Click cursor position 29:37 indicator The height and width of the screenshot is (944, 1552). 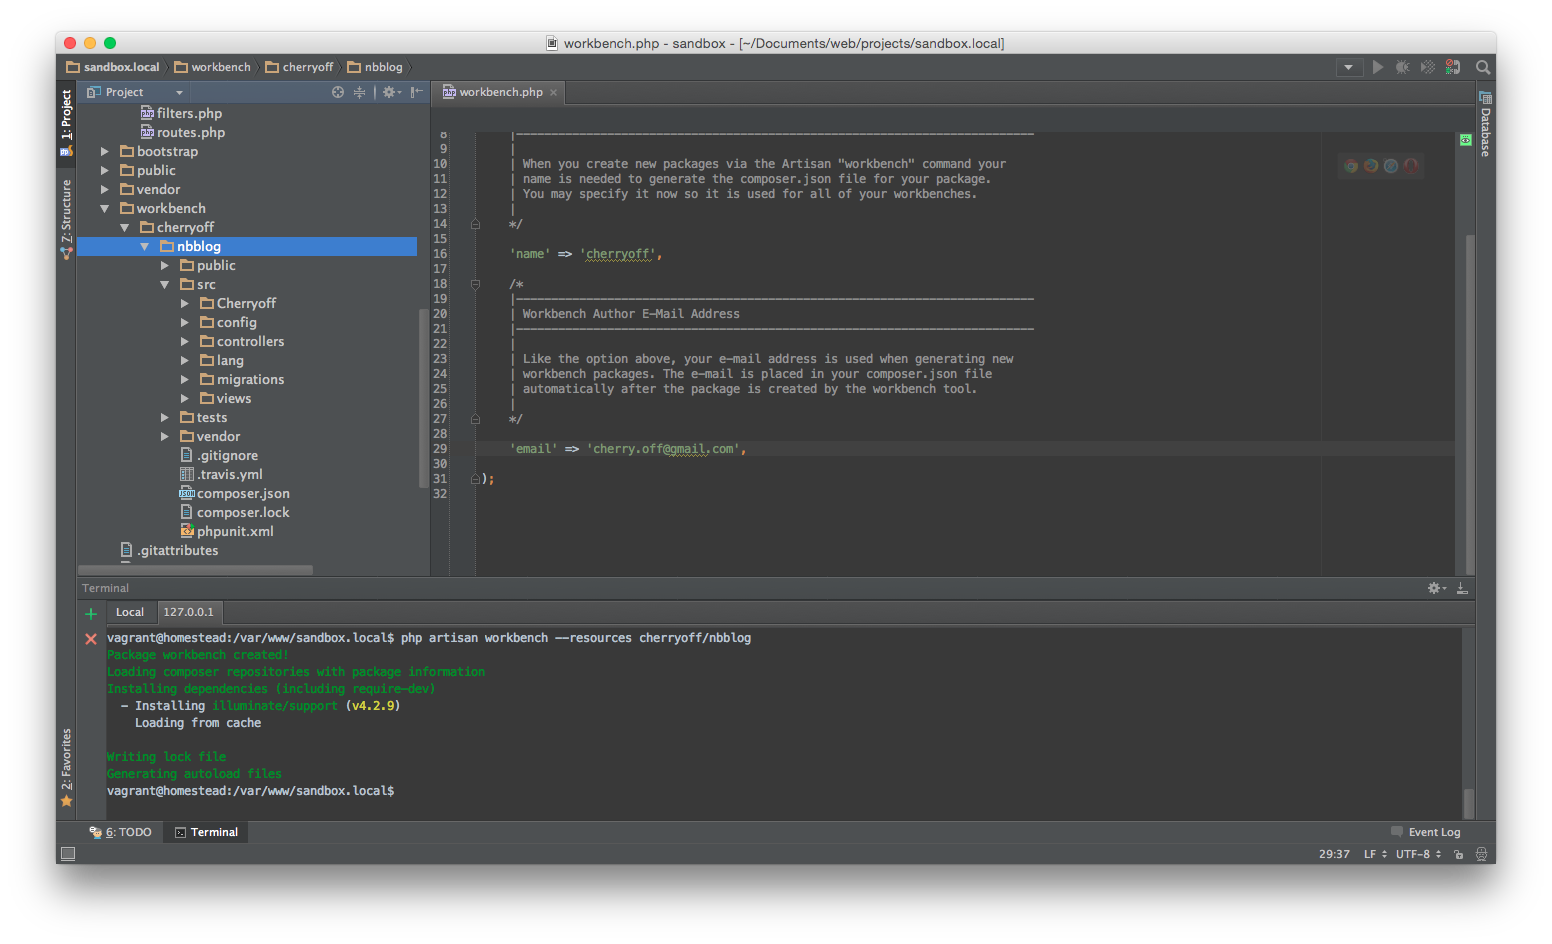click(1334, 854)
